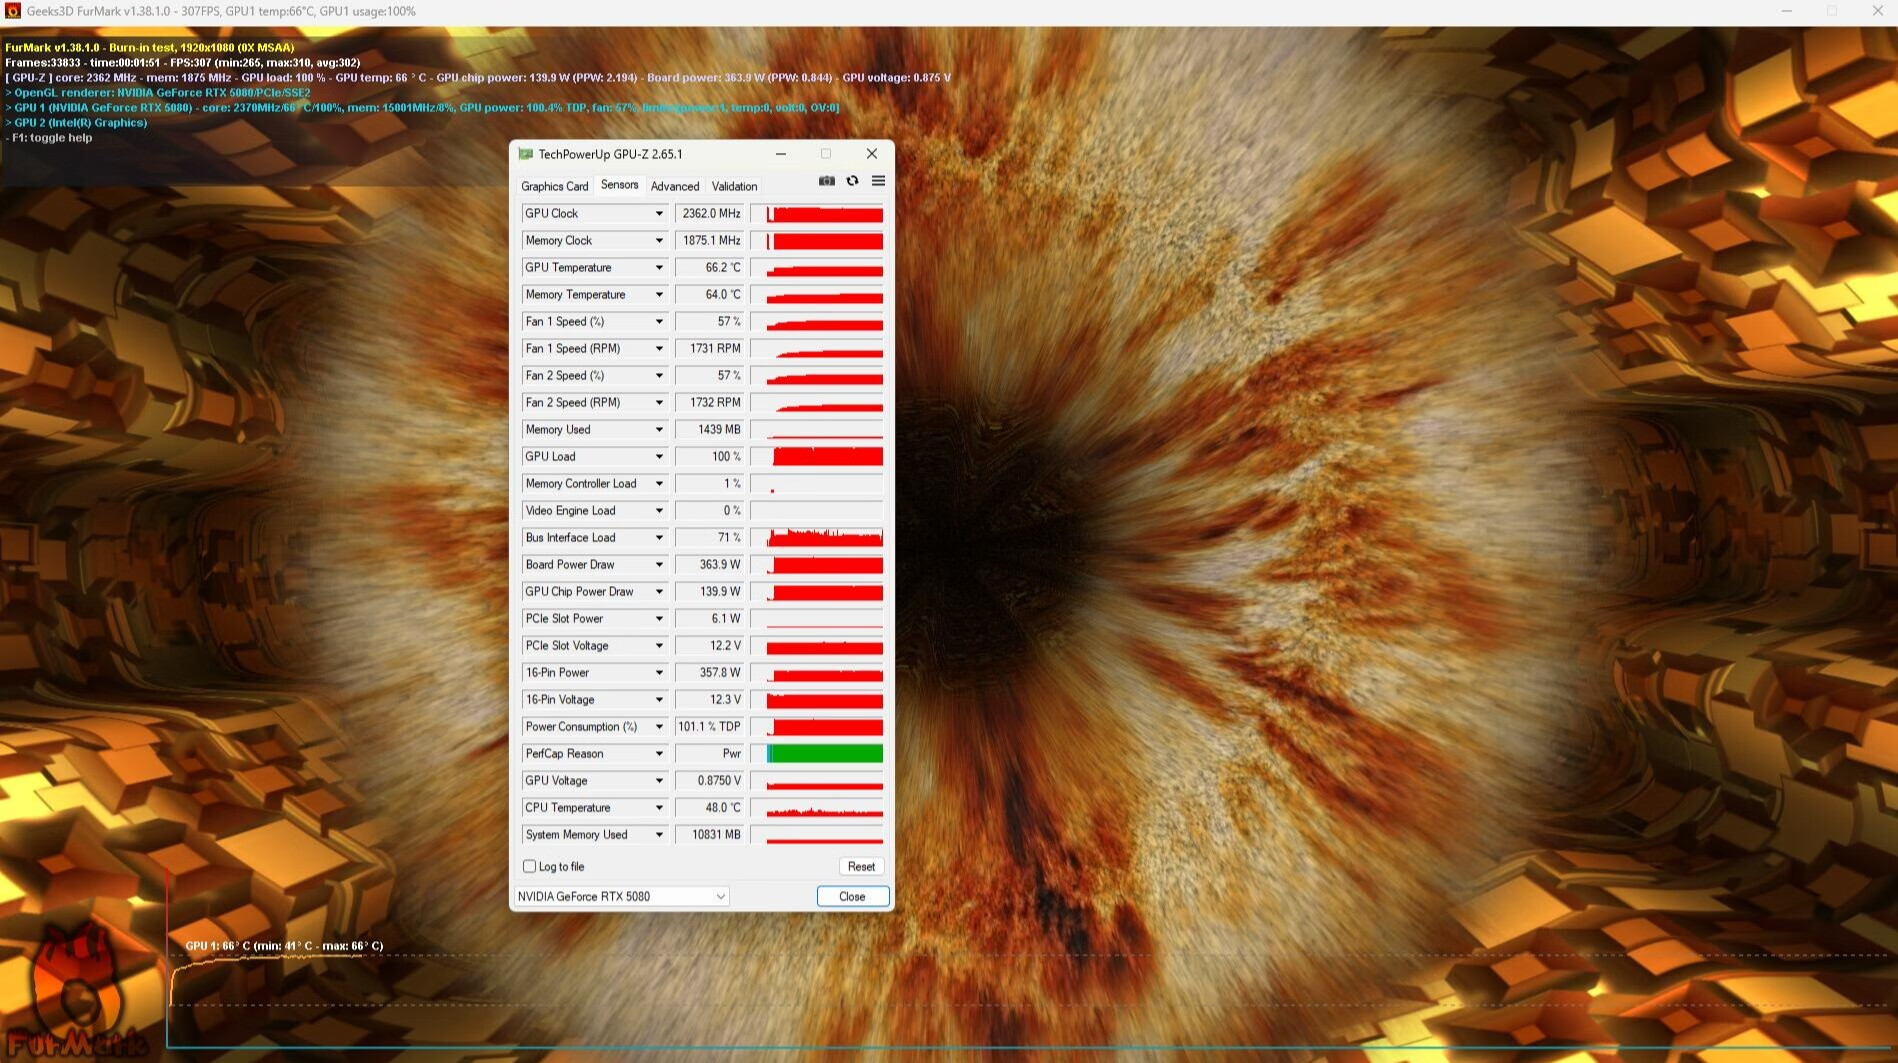Click the GPU-Z refresh icon

coord(852,181)
